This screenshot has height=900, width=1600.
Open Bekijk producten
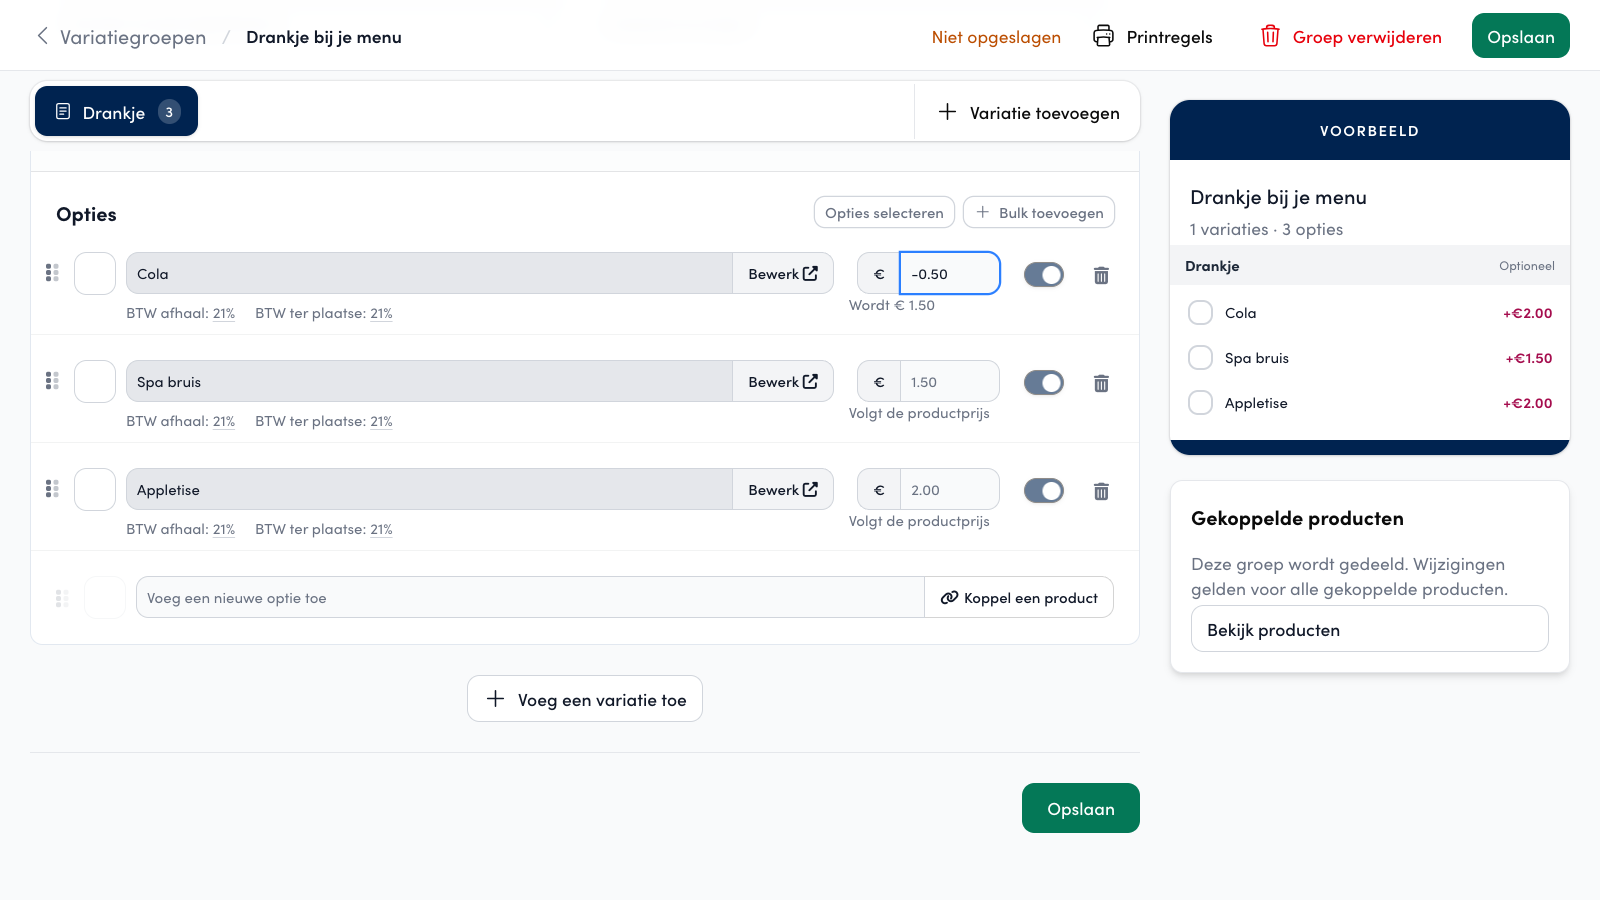pos(1369,629)
